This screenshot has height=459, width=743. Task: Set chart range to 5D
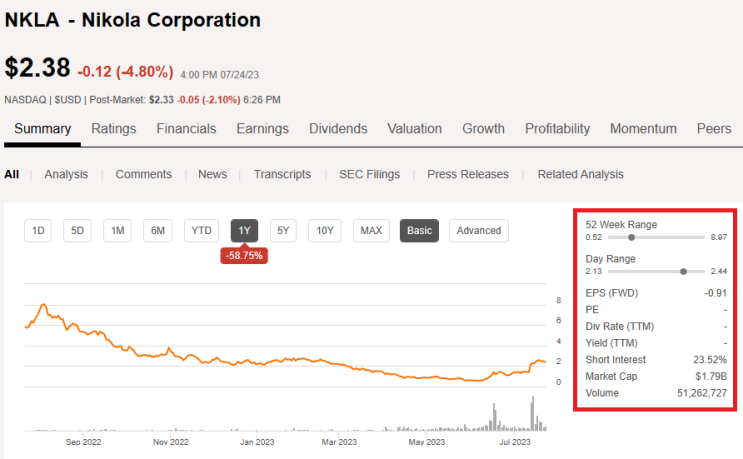(77, 231)
